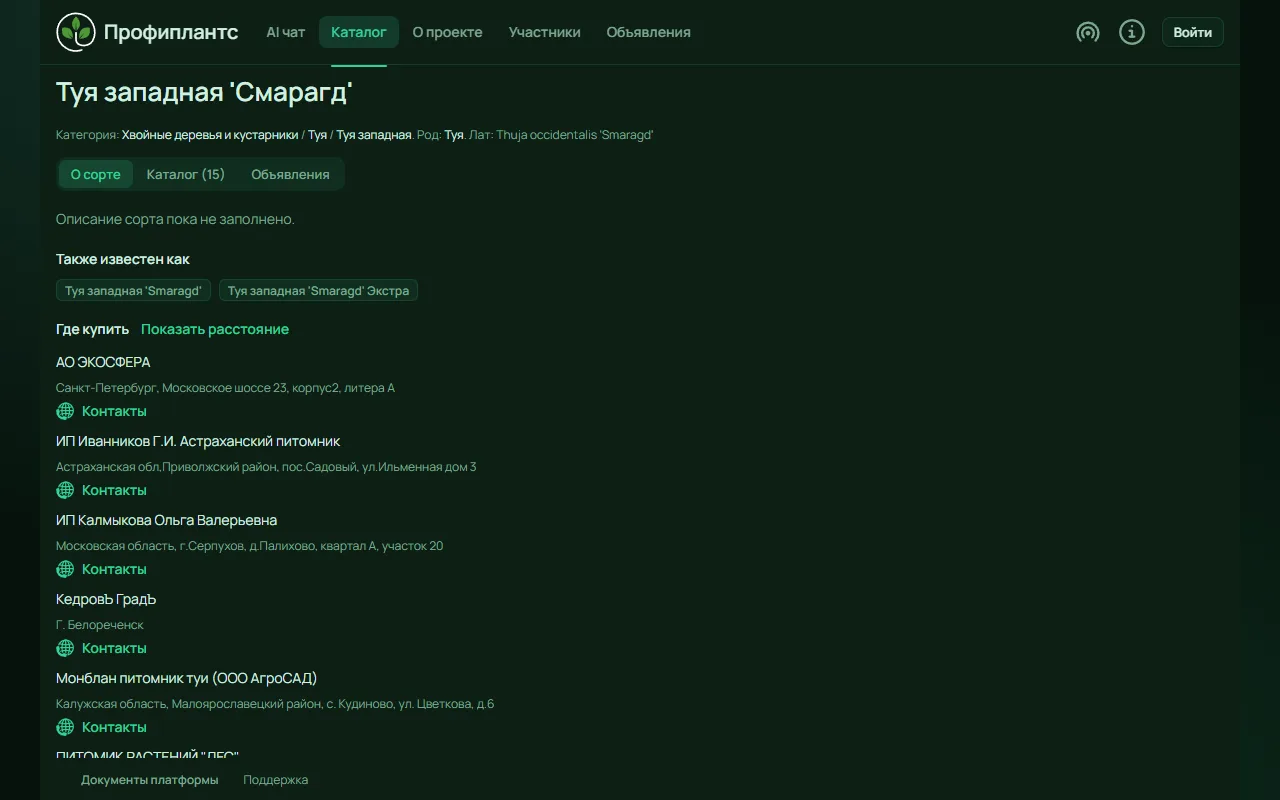Click the Войти button
The image size is (1280, 800).
(x=1193, y=32)
